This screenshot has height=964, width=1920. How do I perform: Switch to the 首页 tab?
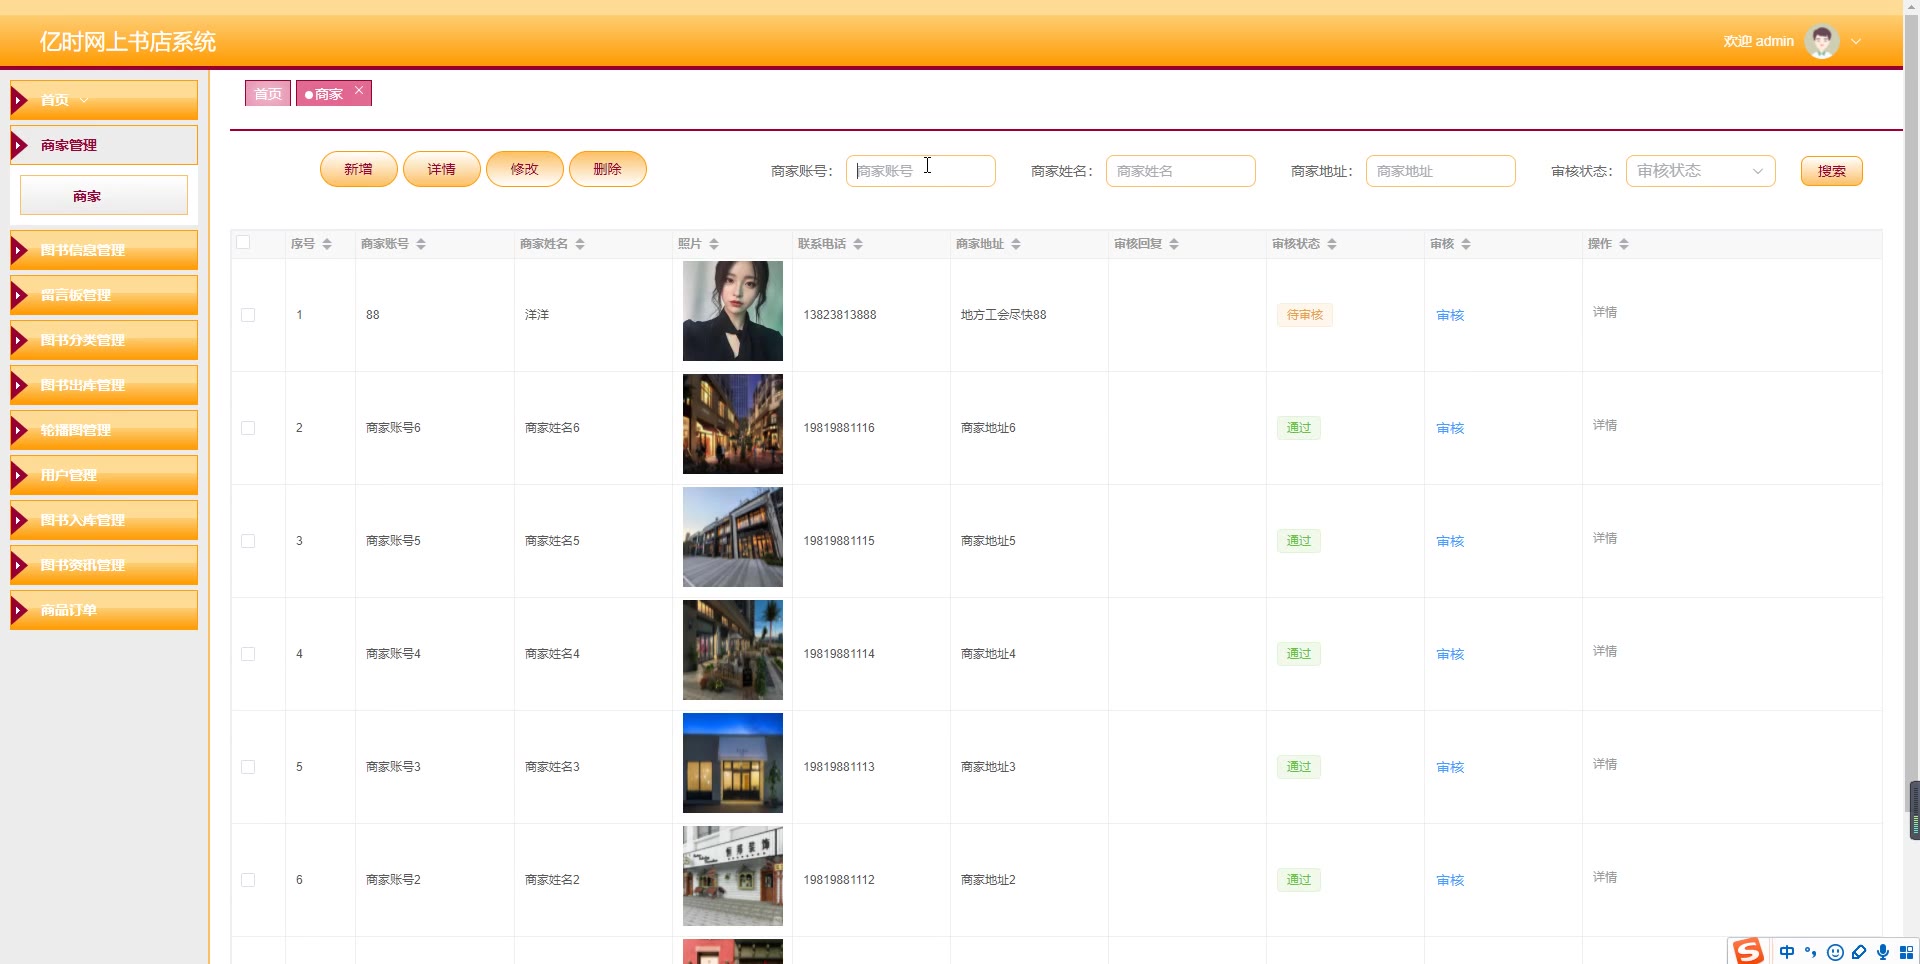pos(268,94)
